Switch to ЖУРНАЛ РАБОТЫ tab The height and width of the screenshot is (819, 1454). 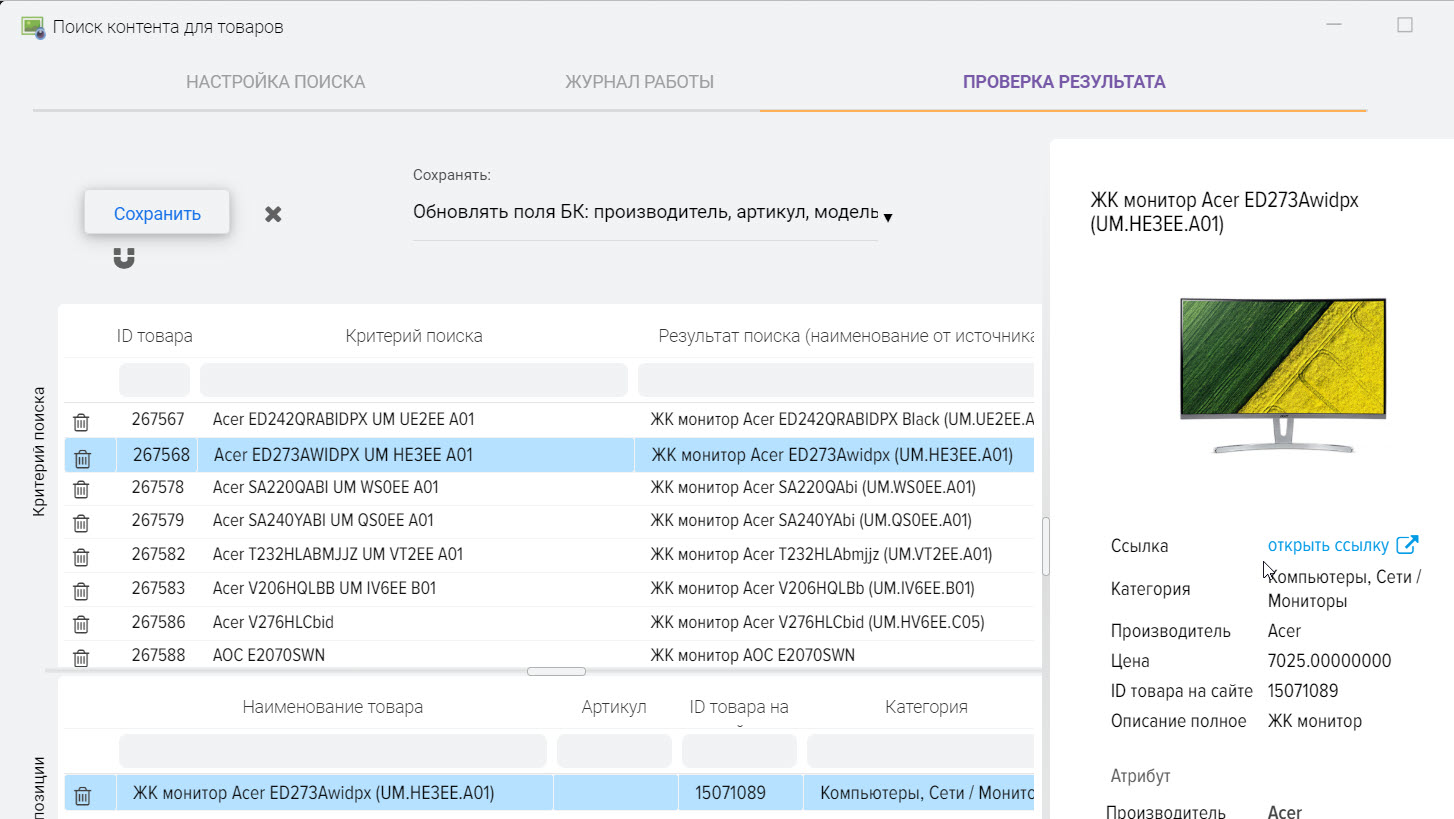[x=640, y=82]
